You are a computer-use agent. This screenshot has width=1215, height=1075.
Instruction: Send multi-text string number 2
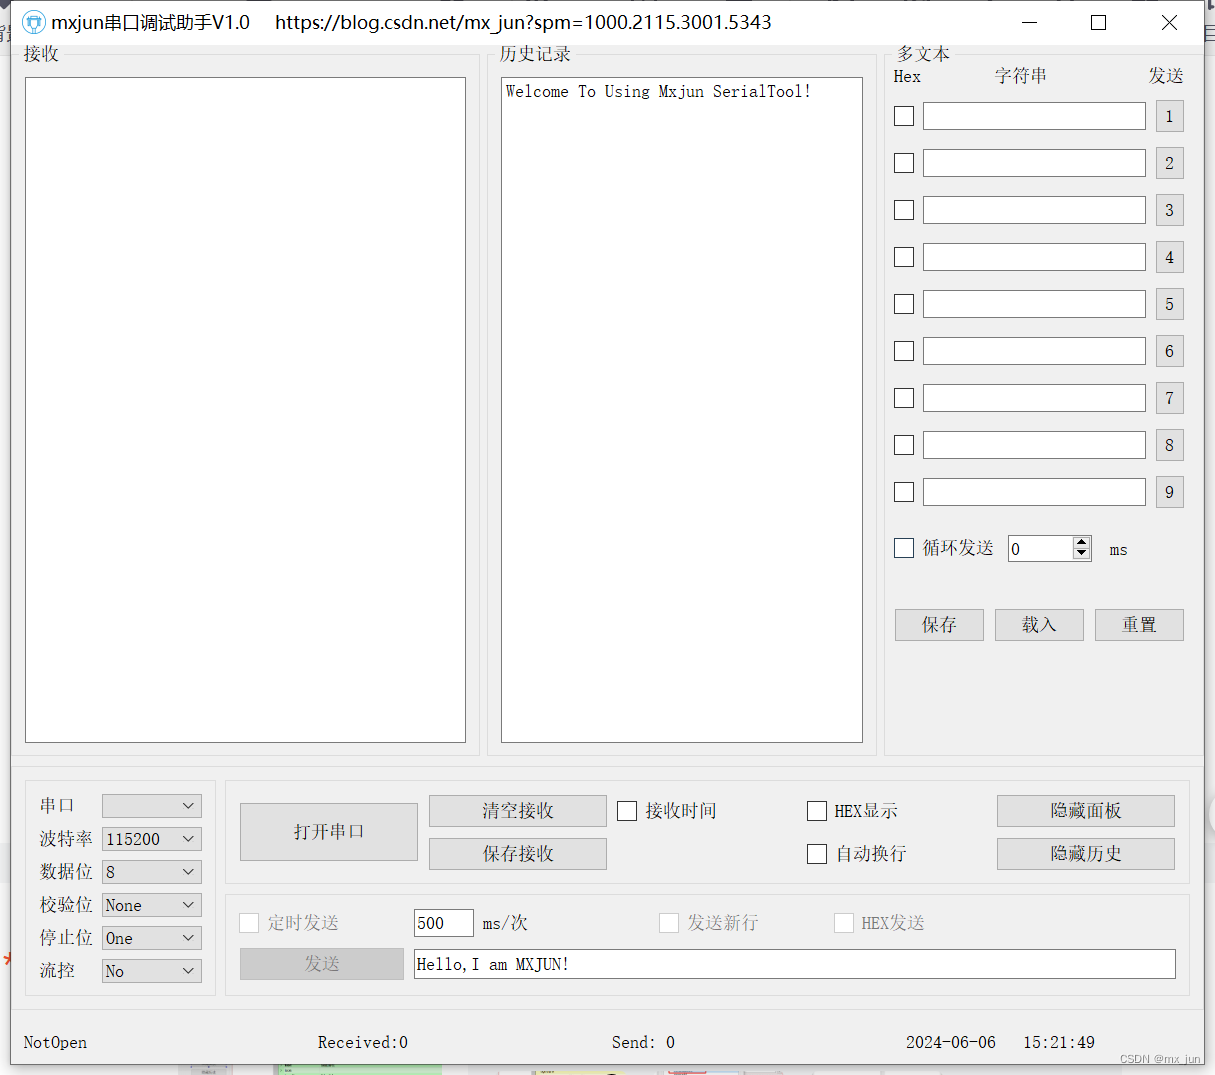point(1170,163)
